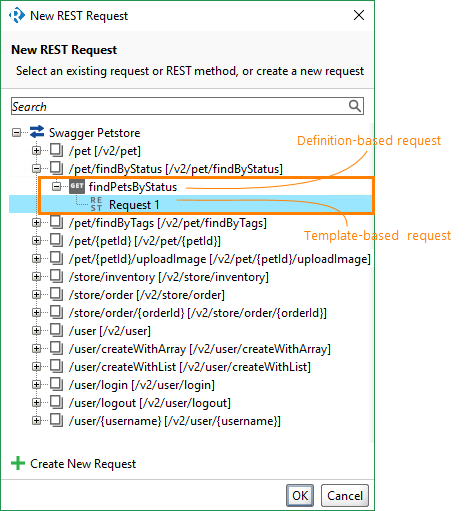Collapse the Swagger Petstore root node

click(16, 133)
